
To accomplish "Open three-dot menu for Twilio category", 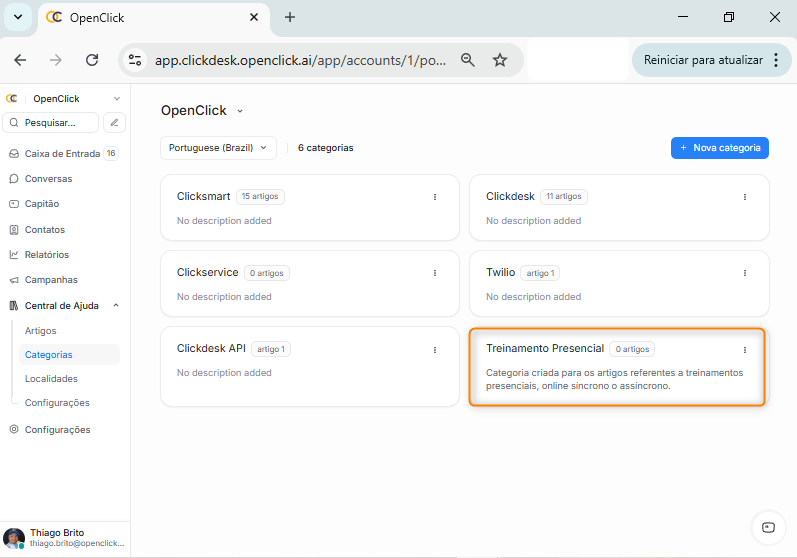I will (745, 273).
